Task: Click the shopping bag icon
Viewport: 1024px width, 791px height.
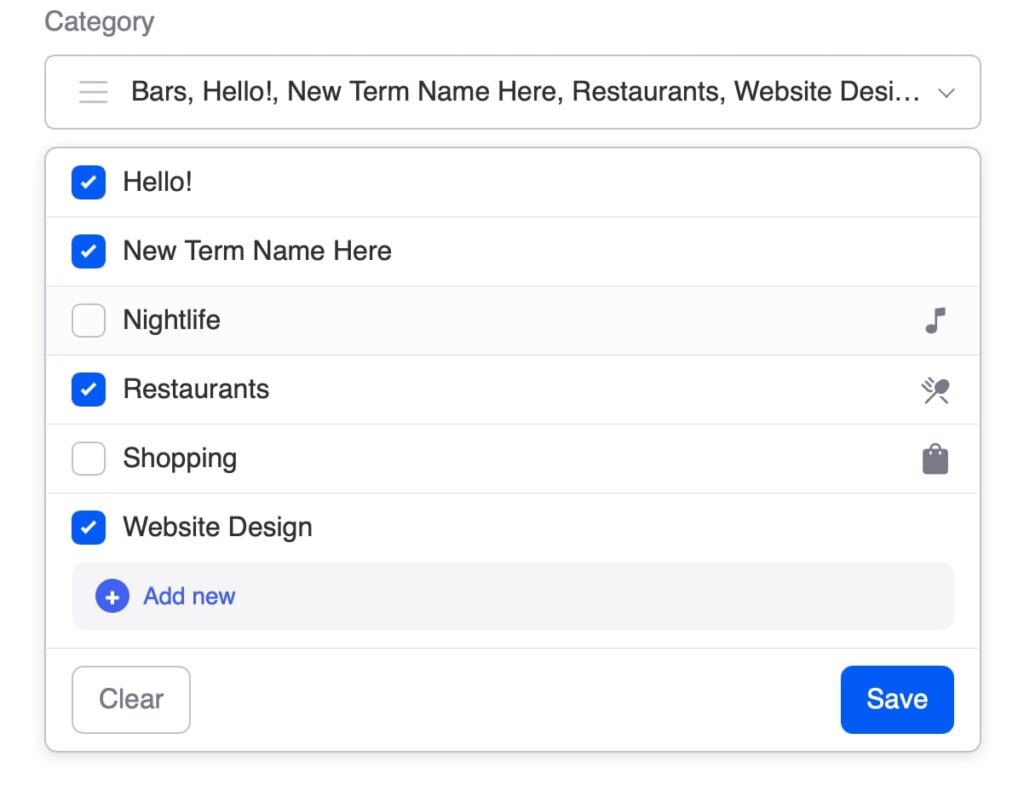Action: 935,459
